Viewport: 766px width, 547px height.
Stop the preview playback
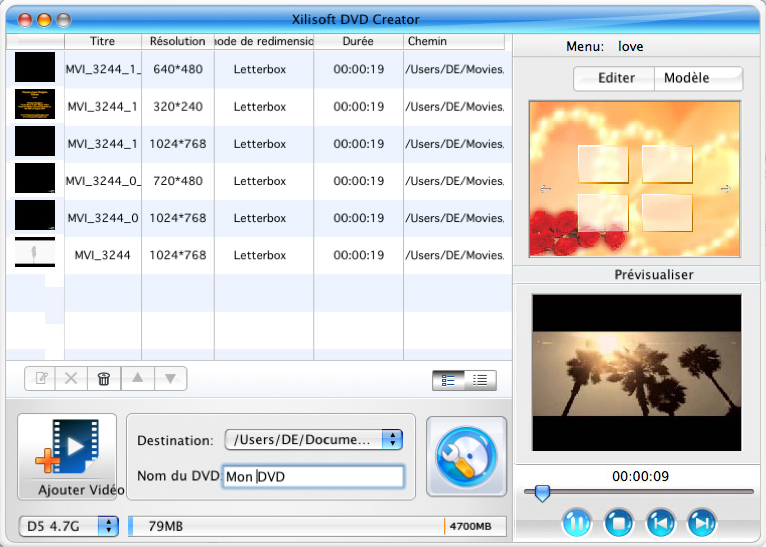618,523
